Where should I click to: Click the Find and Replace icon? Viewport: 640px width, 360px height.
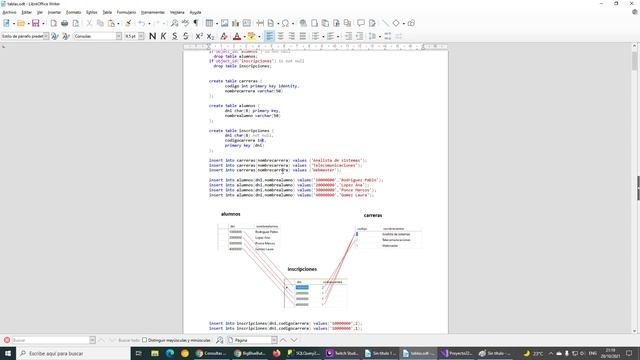point(174,23)
